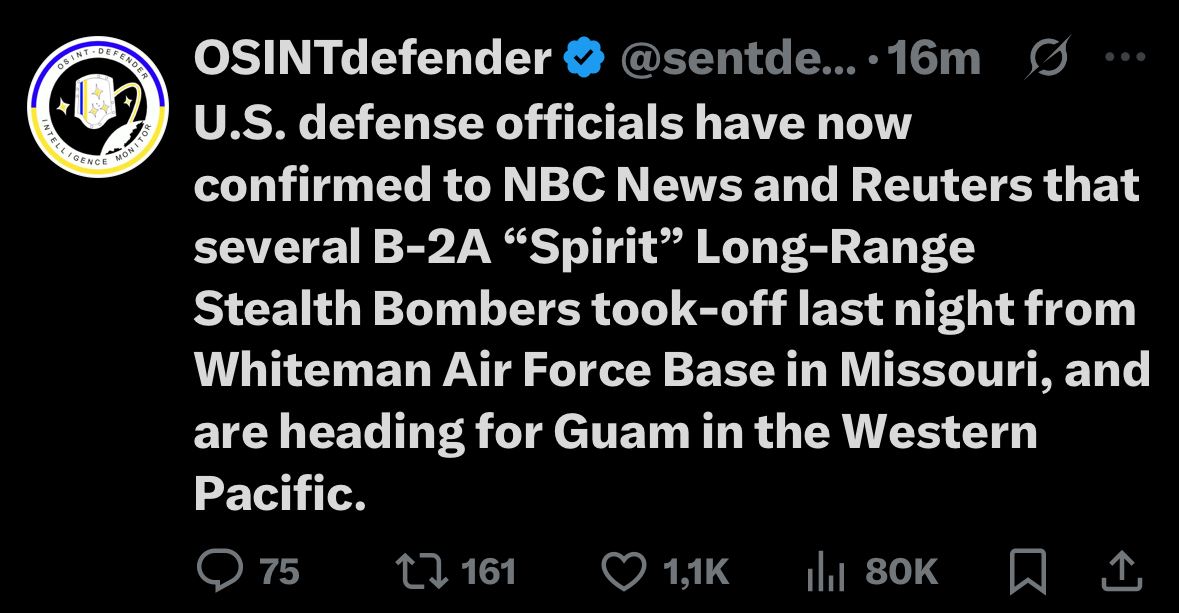
Task: Click the 1,1K likes count
Action: coord(696,572)
